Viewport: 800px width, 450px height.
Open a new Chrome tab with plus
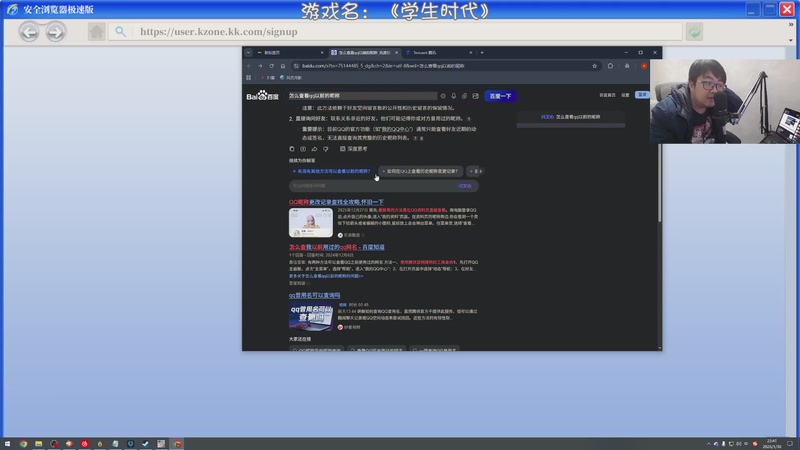point(482,53)
